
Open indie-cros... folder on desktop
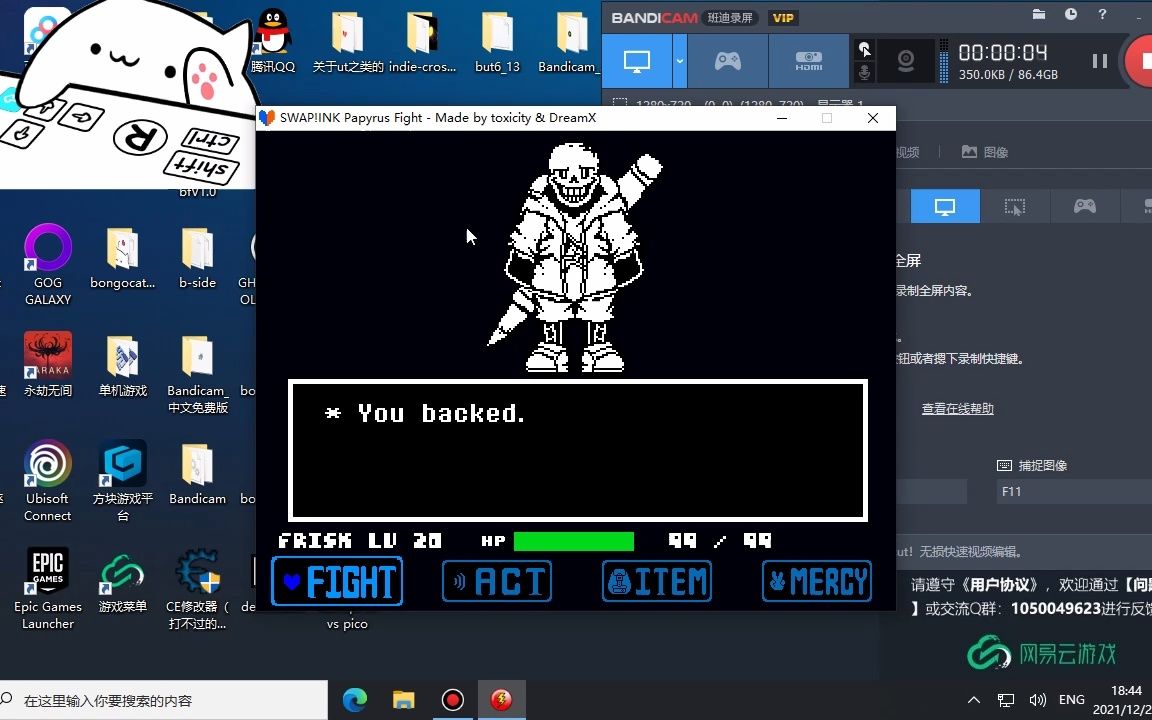(422, 40)
